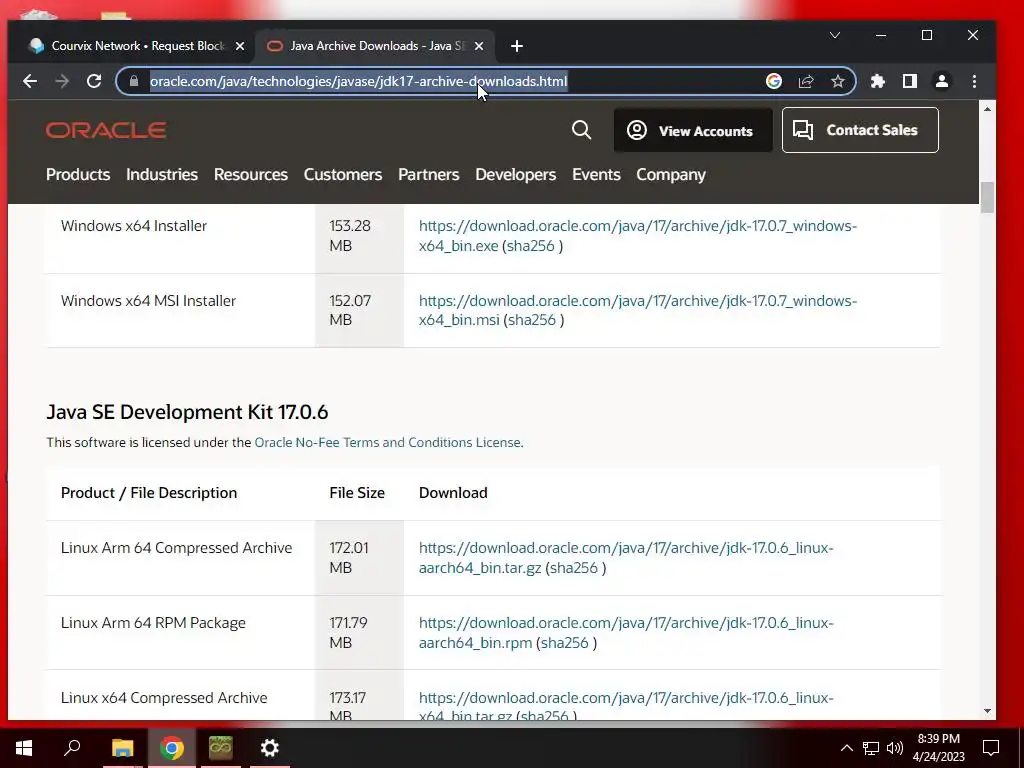
Task: Open Settings gear in the taskbar
Action: [x=269, y=748]
